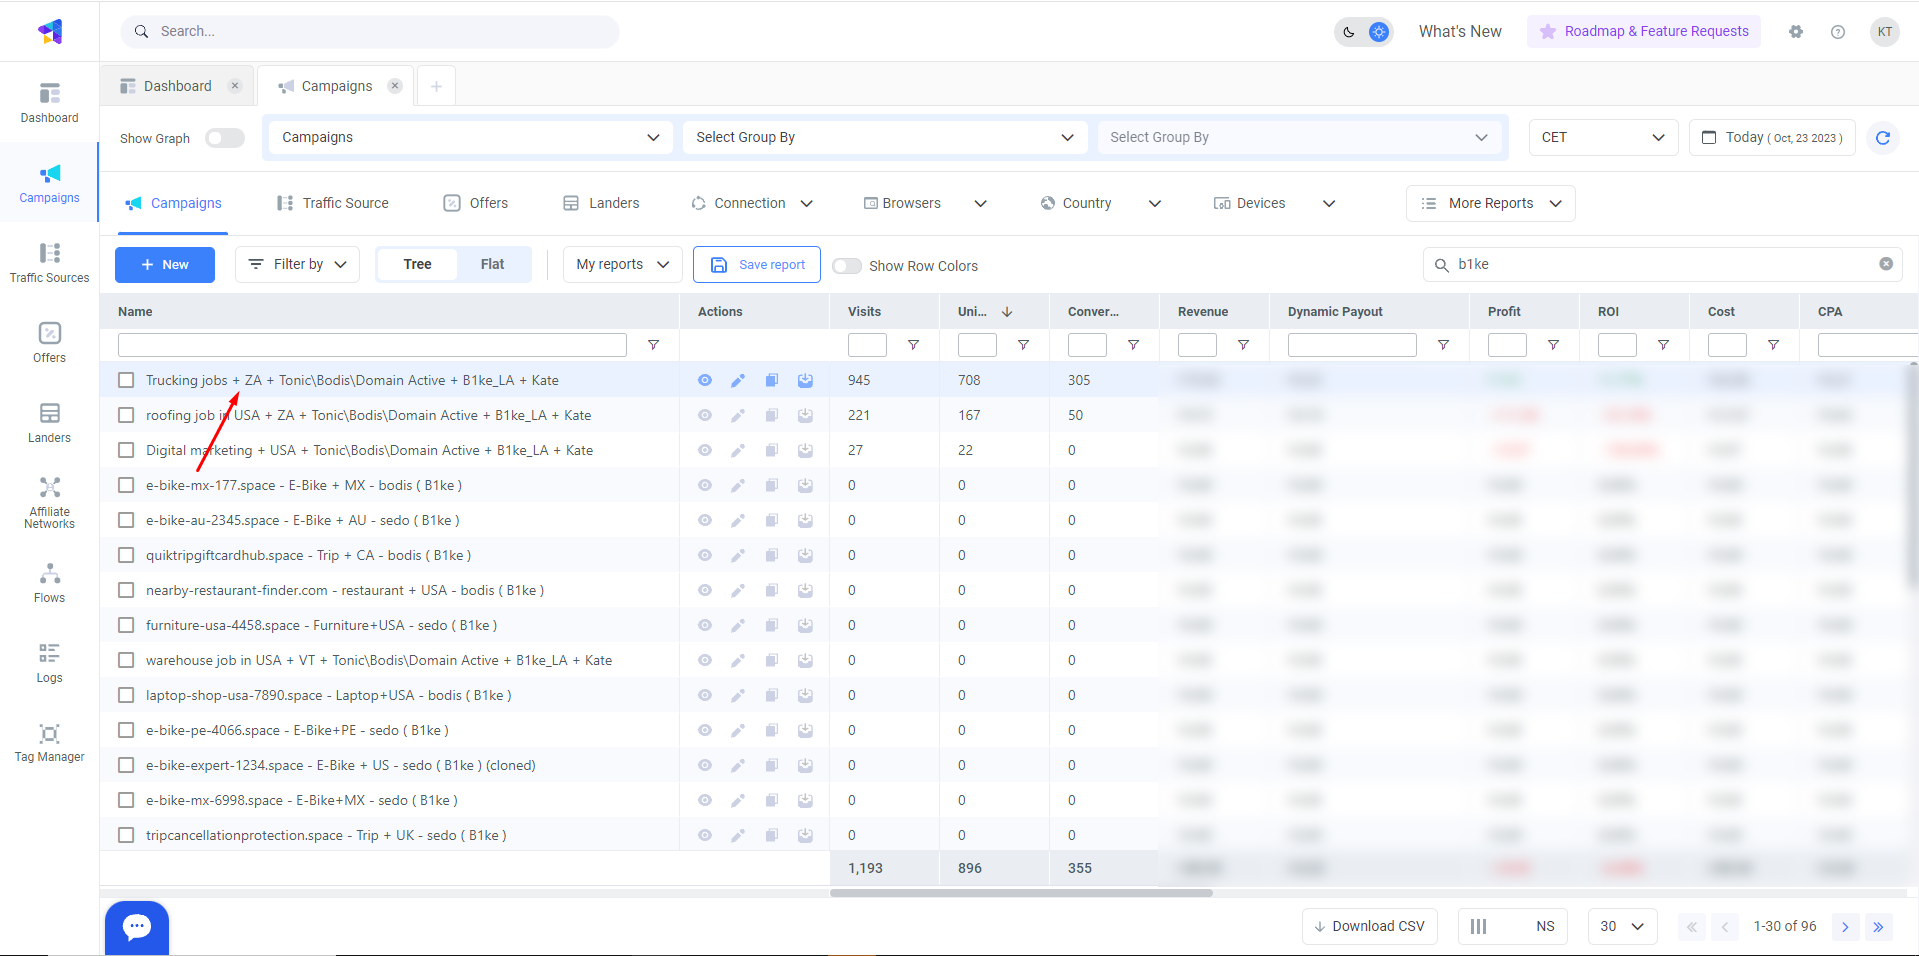Open column chooser icon in footer
Image resolution: width=1919 pixels, height=956 pixels.
1478,927
